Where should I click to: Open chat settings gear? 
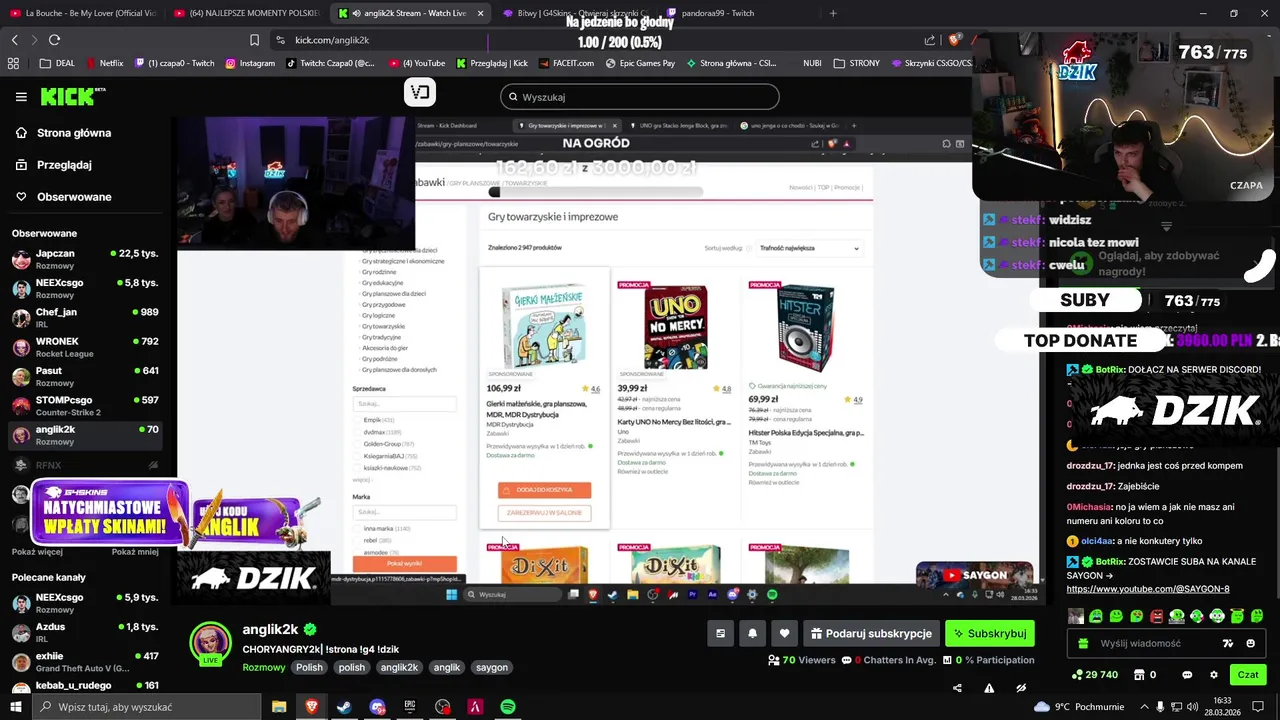pyautogui.click(x=1214, y=675)
